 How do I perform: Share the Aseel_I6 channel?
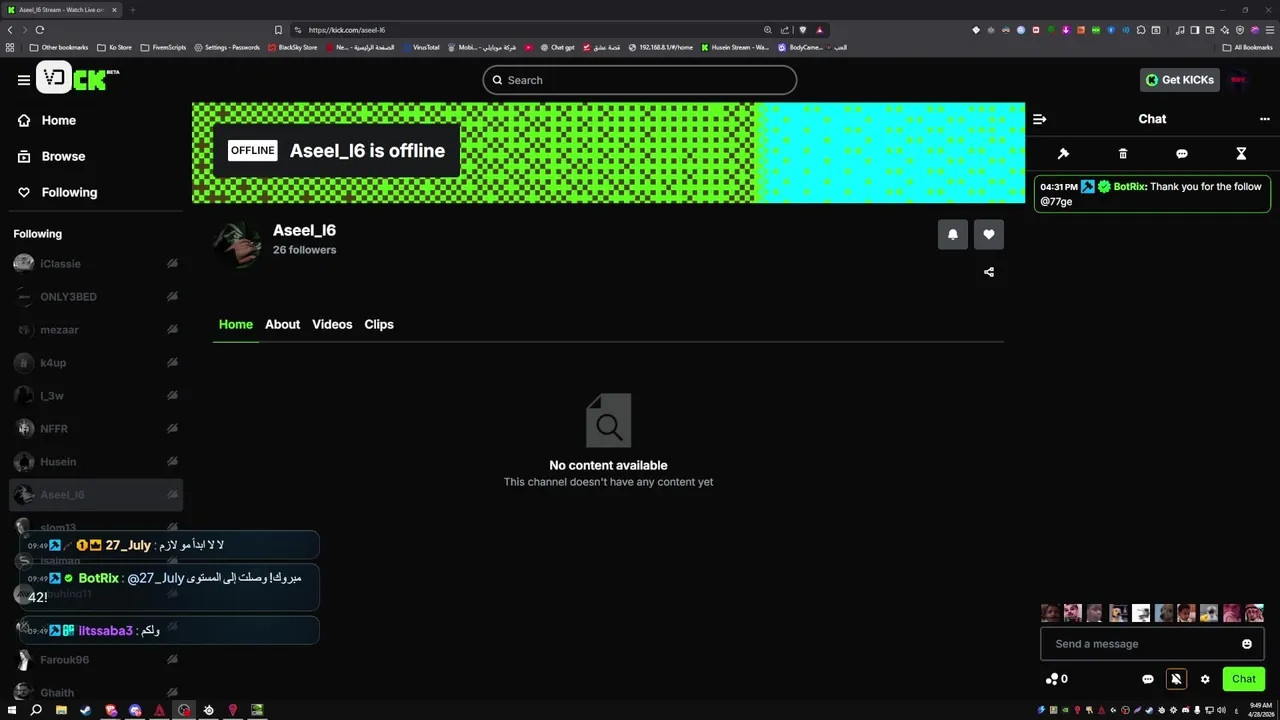[989, 272]
